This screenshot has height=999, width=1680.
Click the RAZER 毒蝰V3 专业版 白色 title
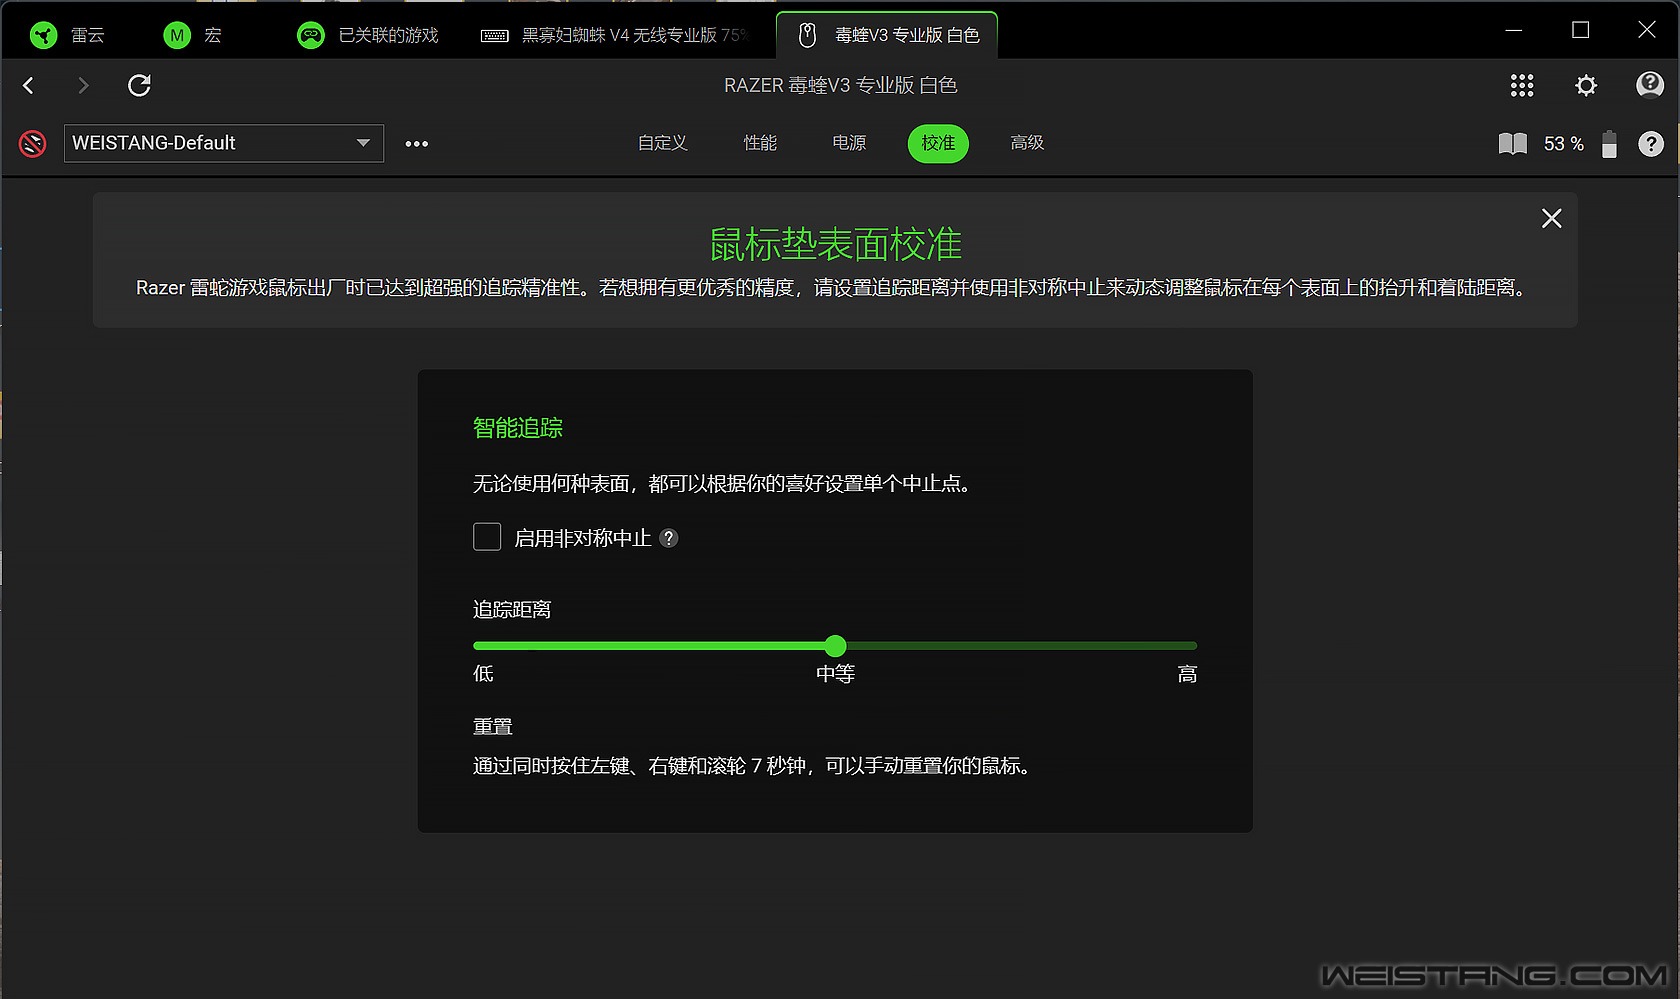[841, 86]
